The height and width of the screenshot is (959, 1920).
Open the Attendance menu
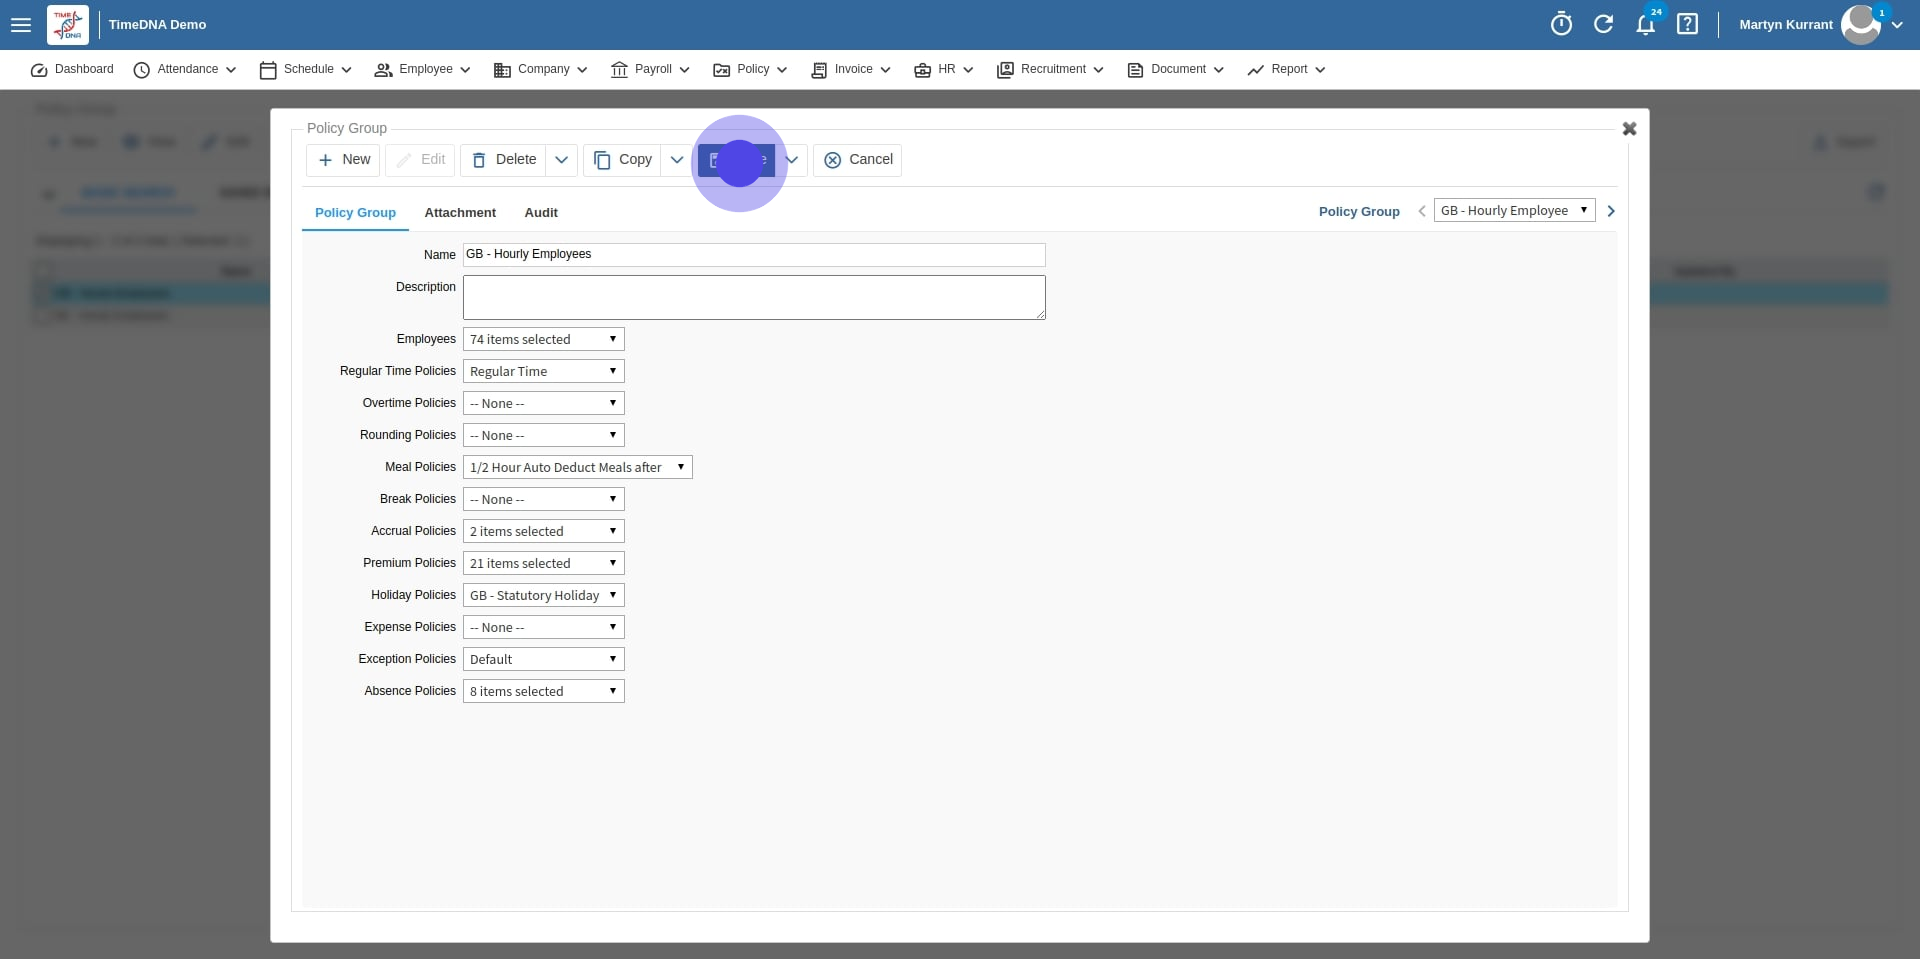pyautogui.click(x=185, y=69)
